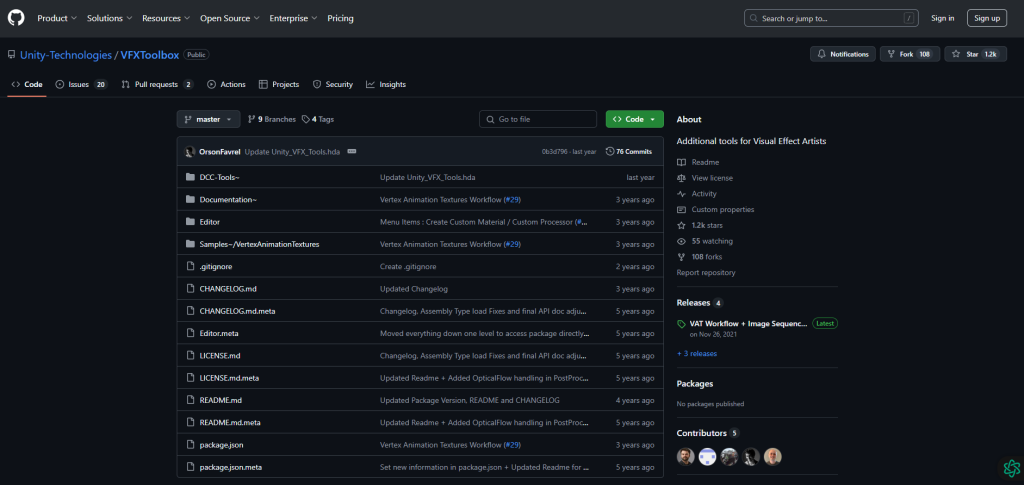1024x485 pixels.
Task: Switch to the Actions tab
Action: coord(226,84)
